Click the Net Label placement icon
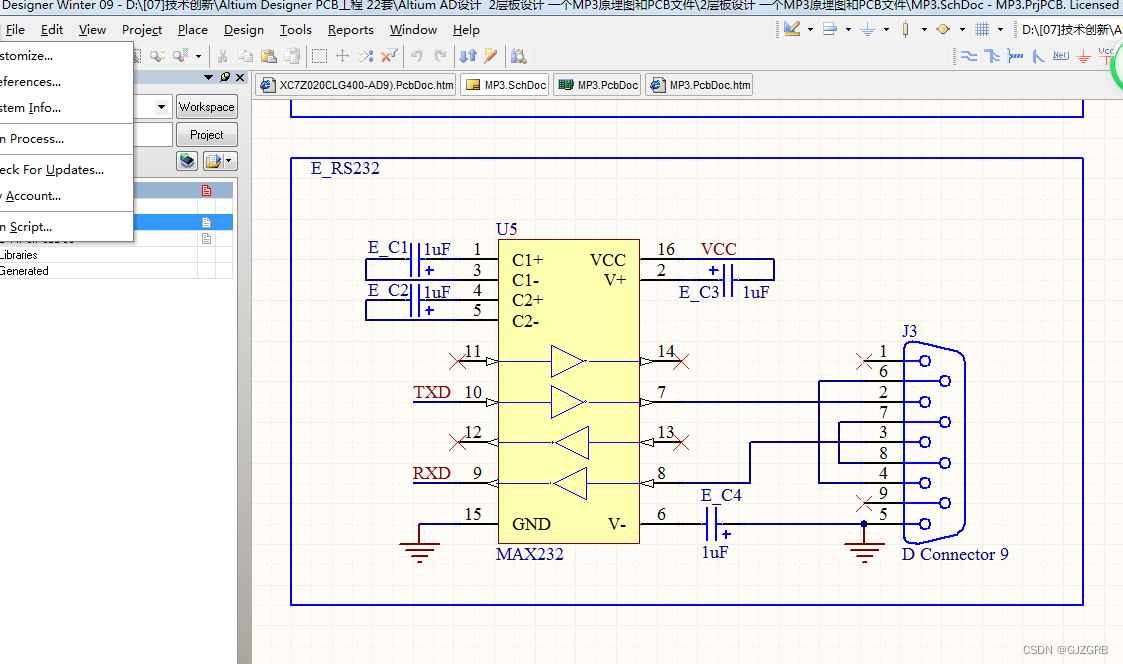 click(x=1060, y=56)
